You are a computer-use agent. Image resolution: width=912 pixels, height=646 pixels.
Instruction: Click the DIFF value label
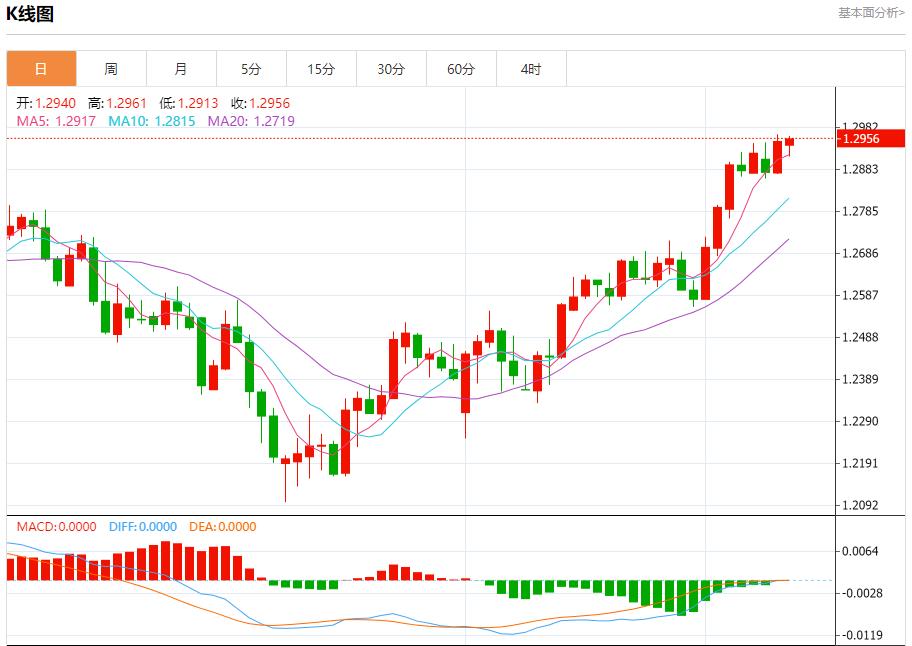click(141, 527)
